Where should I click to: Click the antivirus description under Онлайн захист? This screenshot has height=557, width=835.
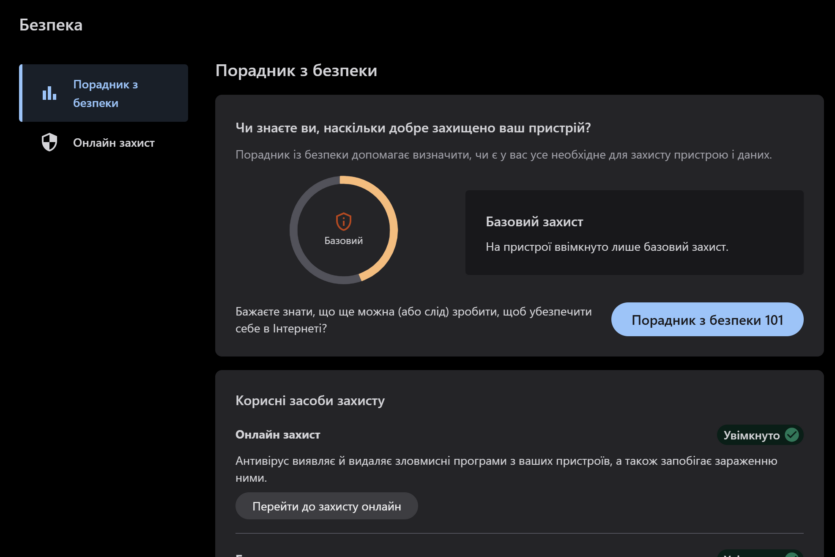506,469
